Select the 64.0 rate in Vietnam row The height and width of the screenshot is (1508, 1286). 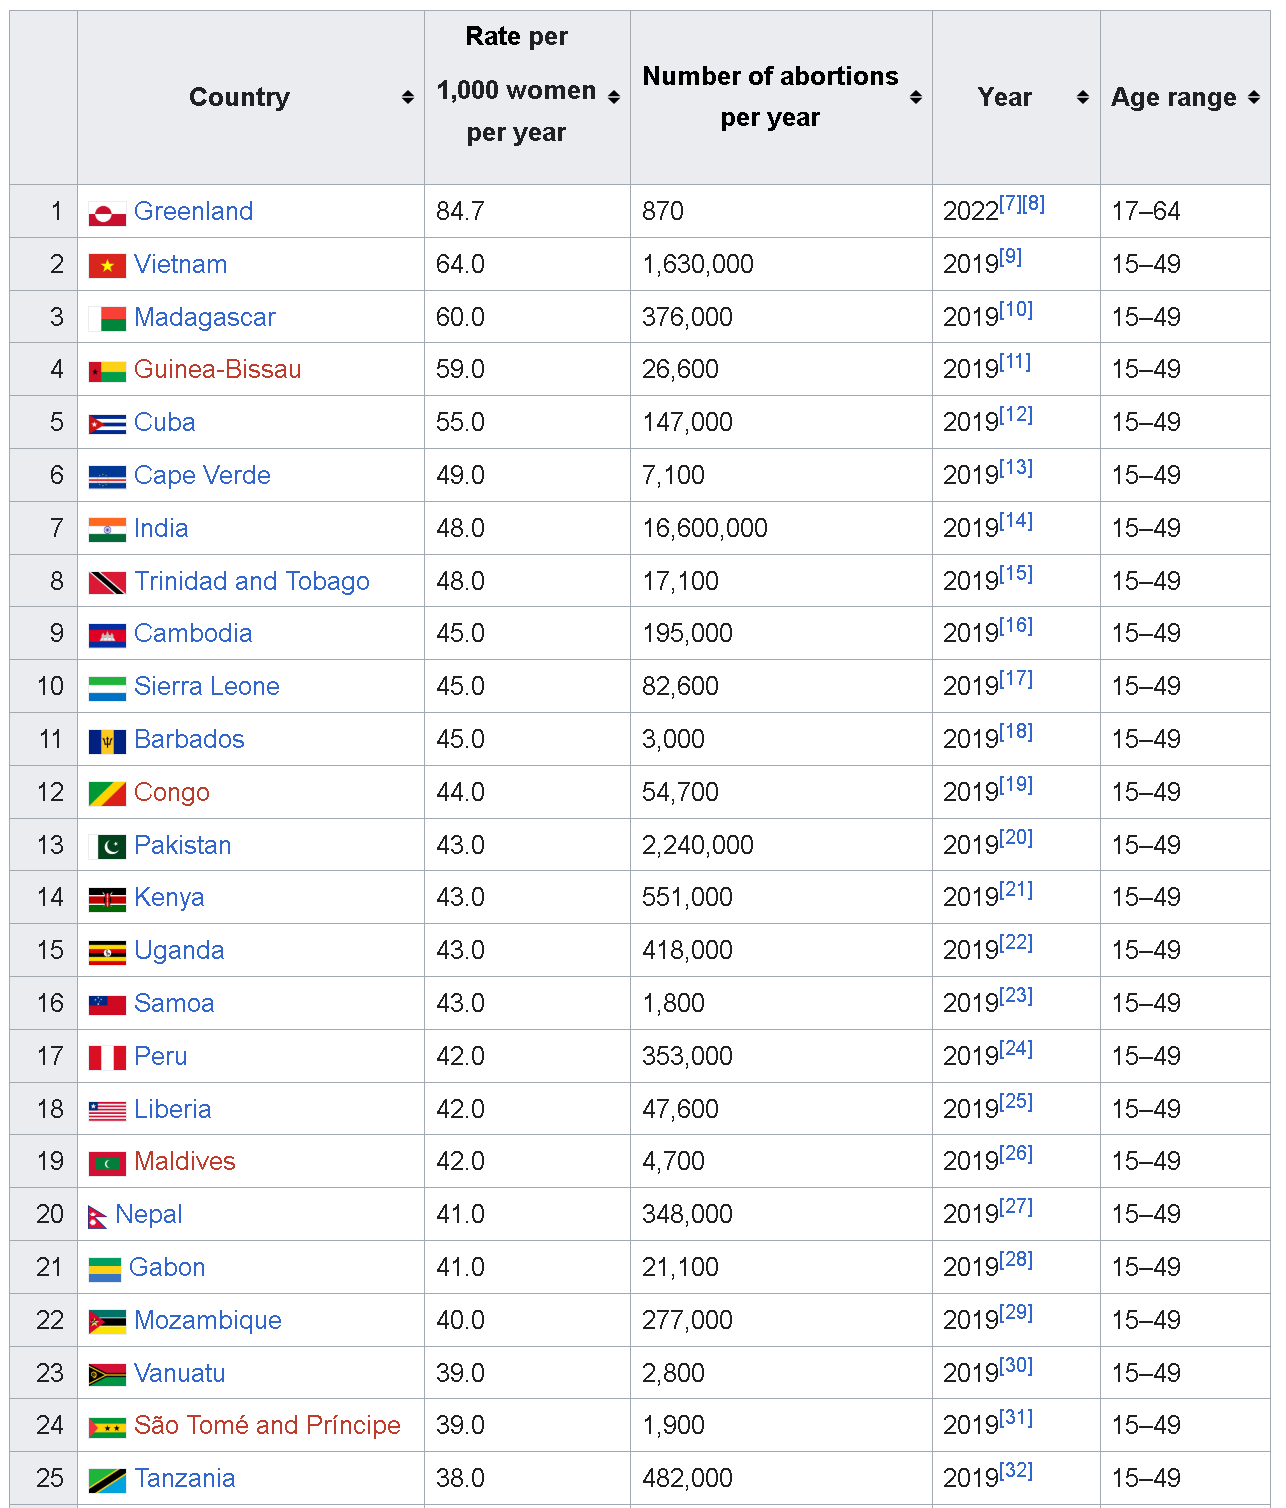click(x=460, y=264)
